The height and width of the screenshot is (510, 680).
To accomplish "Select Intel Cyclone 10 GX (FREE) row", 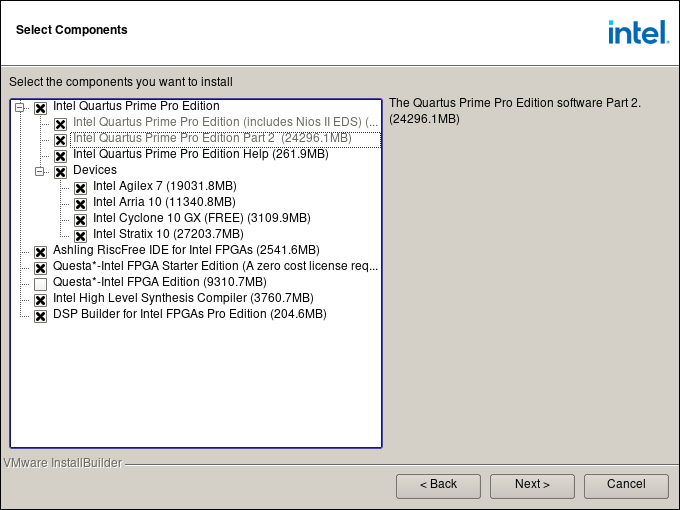I will point(202,218).
